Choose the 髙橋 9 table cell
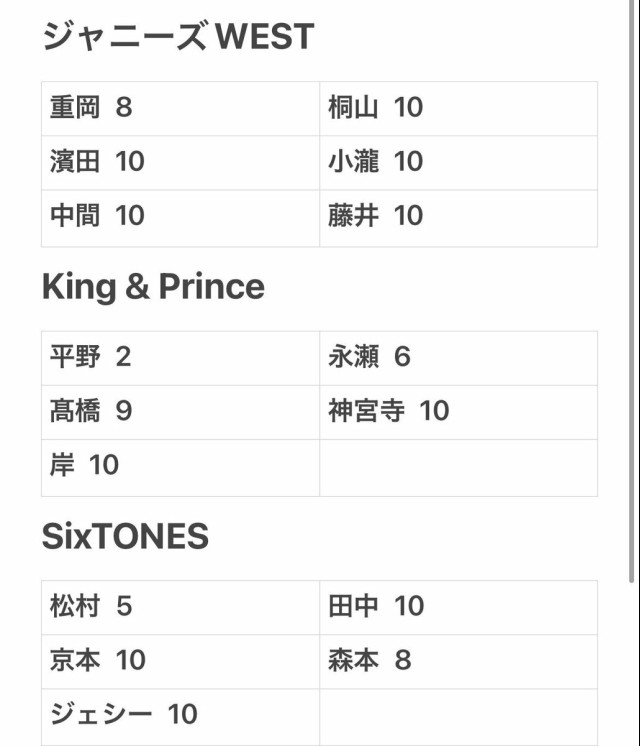 coord(180,412)
